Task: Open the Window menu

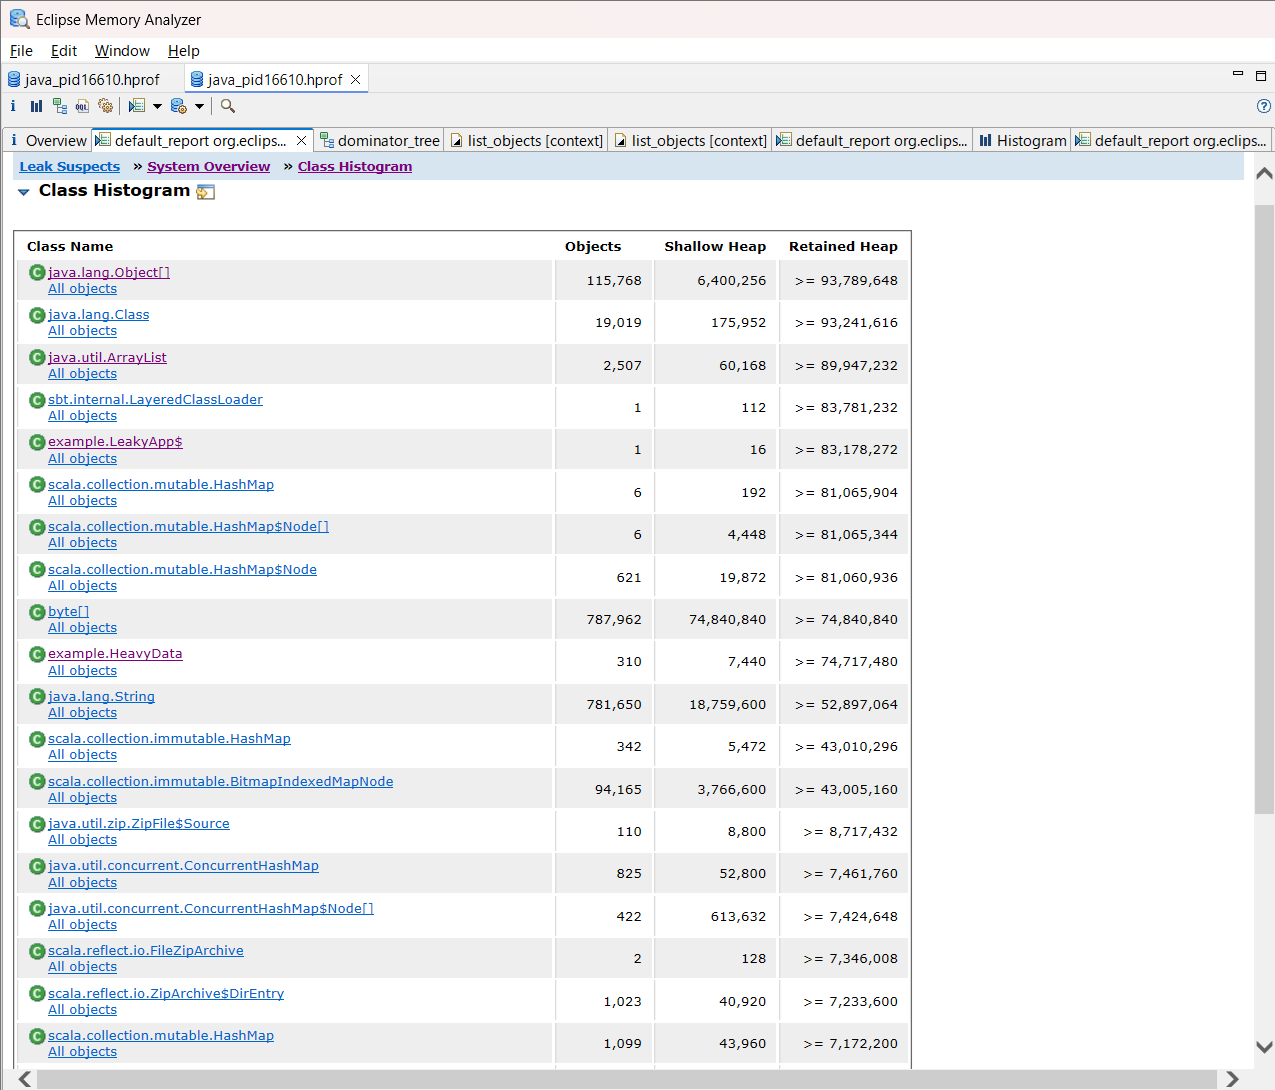Action: pyautogui.click(x=122, y=51)
